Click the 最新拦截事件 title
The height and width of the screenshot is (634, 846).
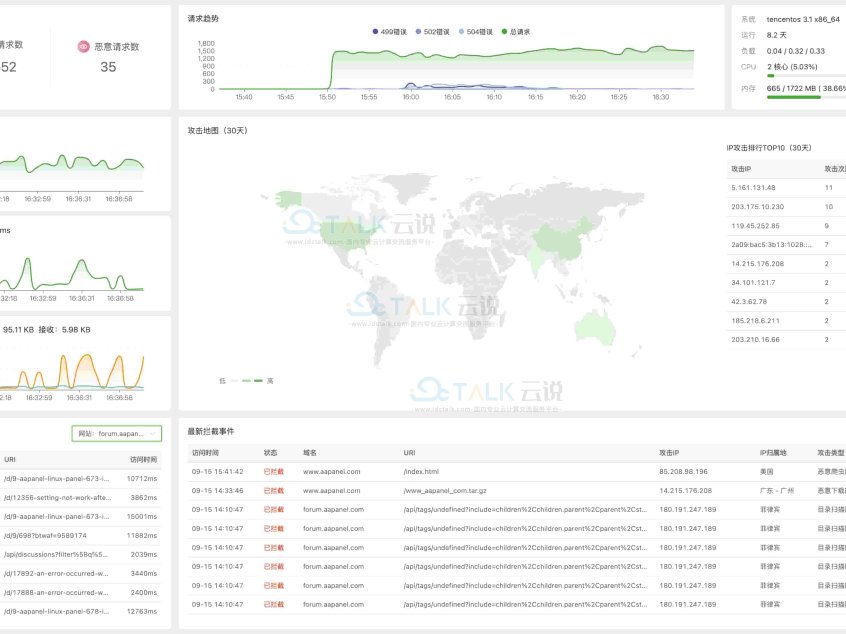211,431
